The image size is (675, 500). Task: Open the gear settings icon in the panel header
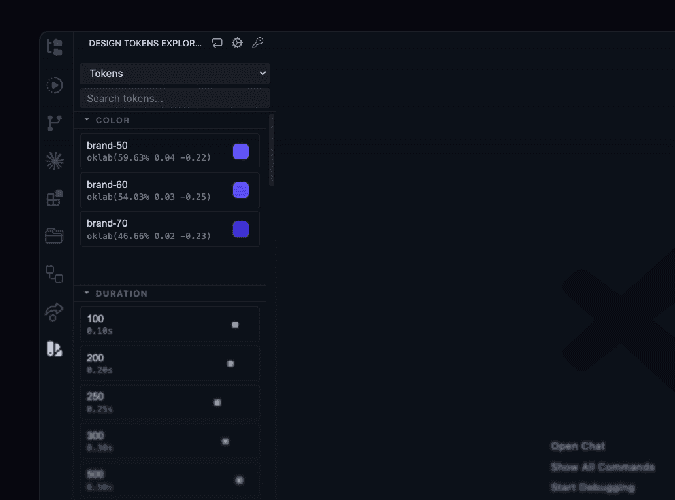tap(237, 43)
